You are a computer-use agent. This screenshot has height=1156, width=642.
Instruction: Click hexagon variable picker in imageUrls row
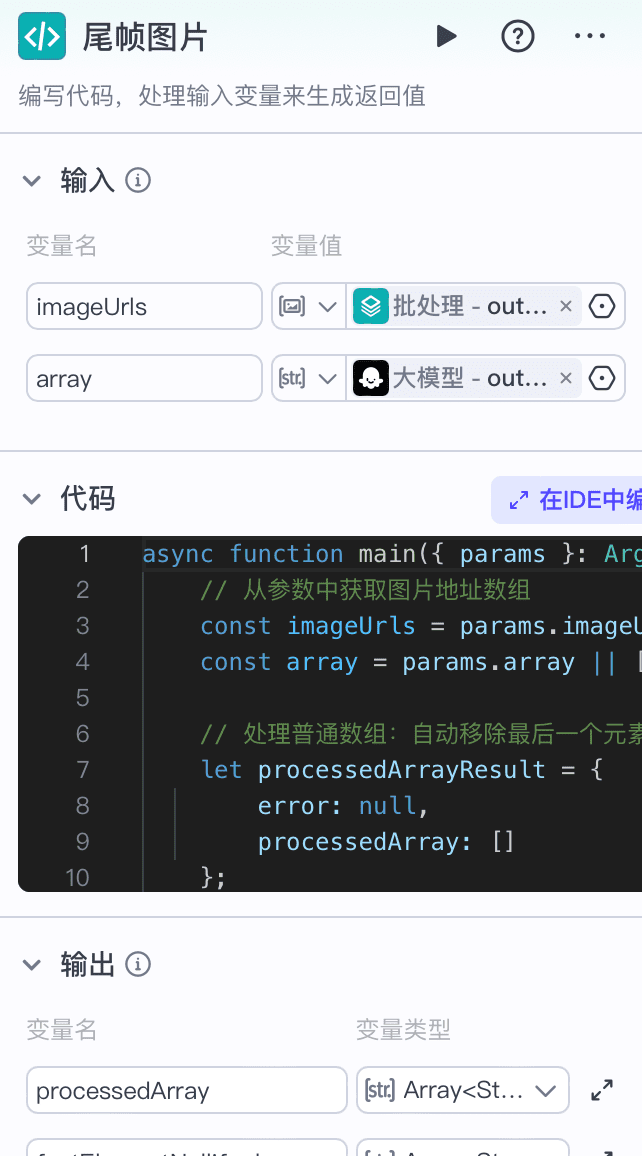[x=603, y=306]
